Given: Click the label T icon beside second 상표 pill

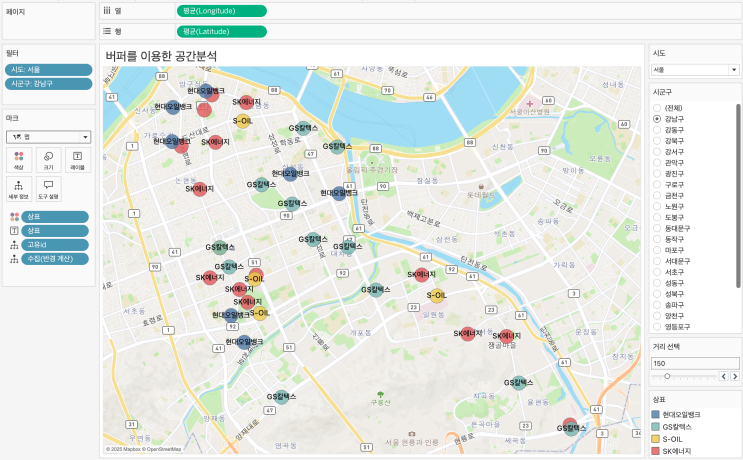Looking at the screenshot, I should (x=14, y=231).
